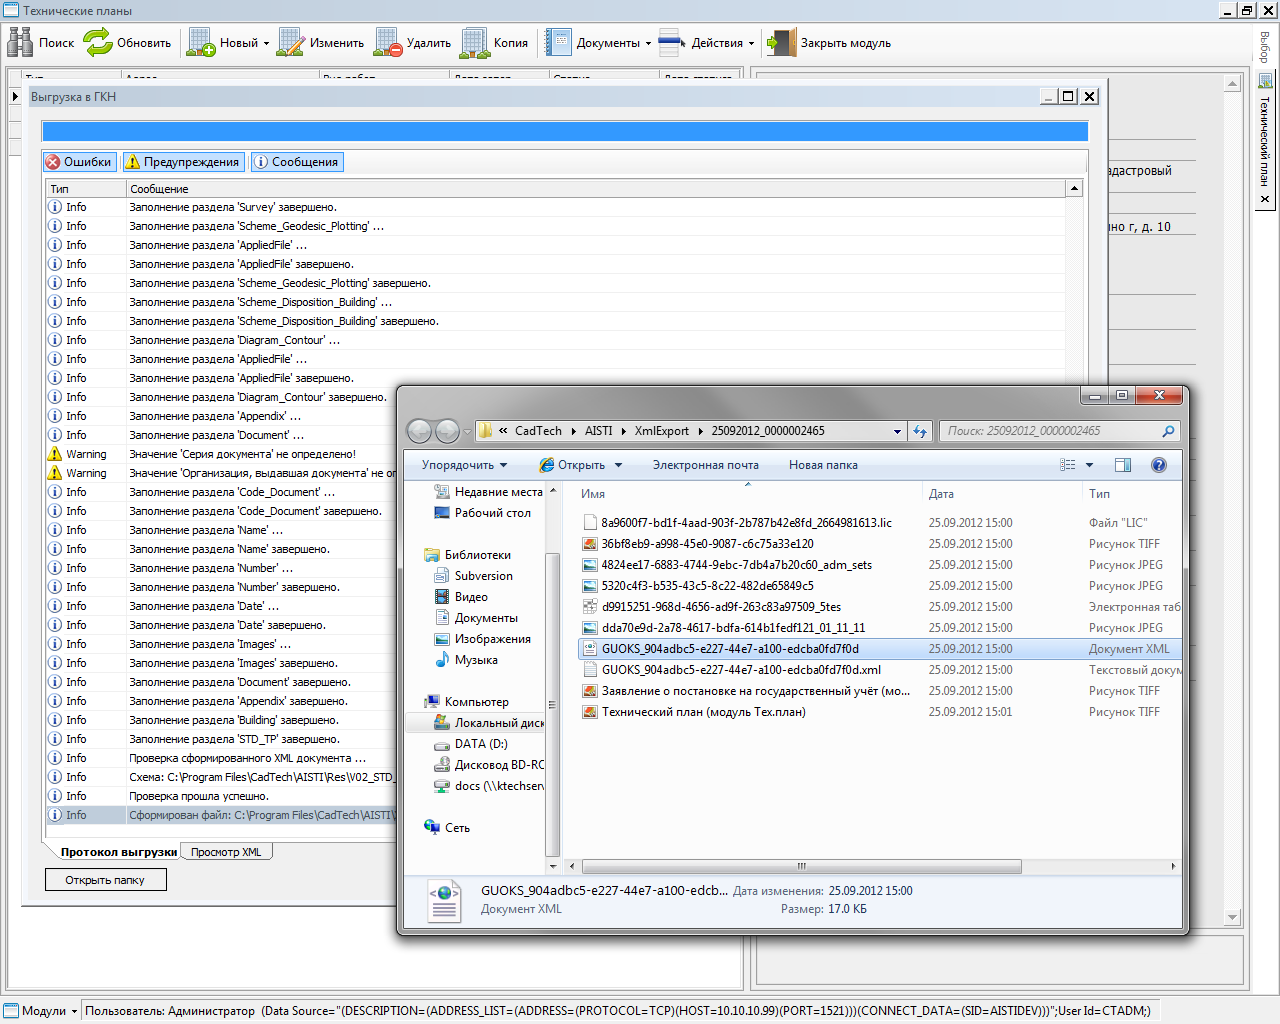The height and width of the screenshot is (1024, 1280).
Task: Click the Close module (Закрыть модуль) icon
Action: [x=781, y=42]
